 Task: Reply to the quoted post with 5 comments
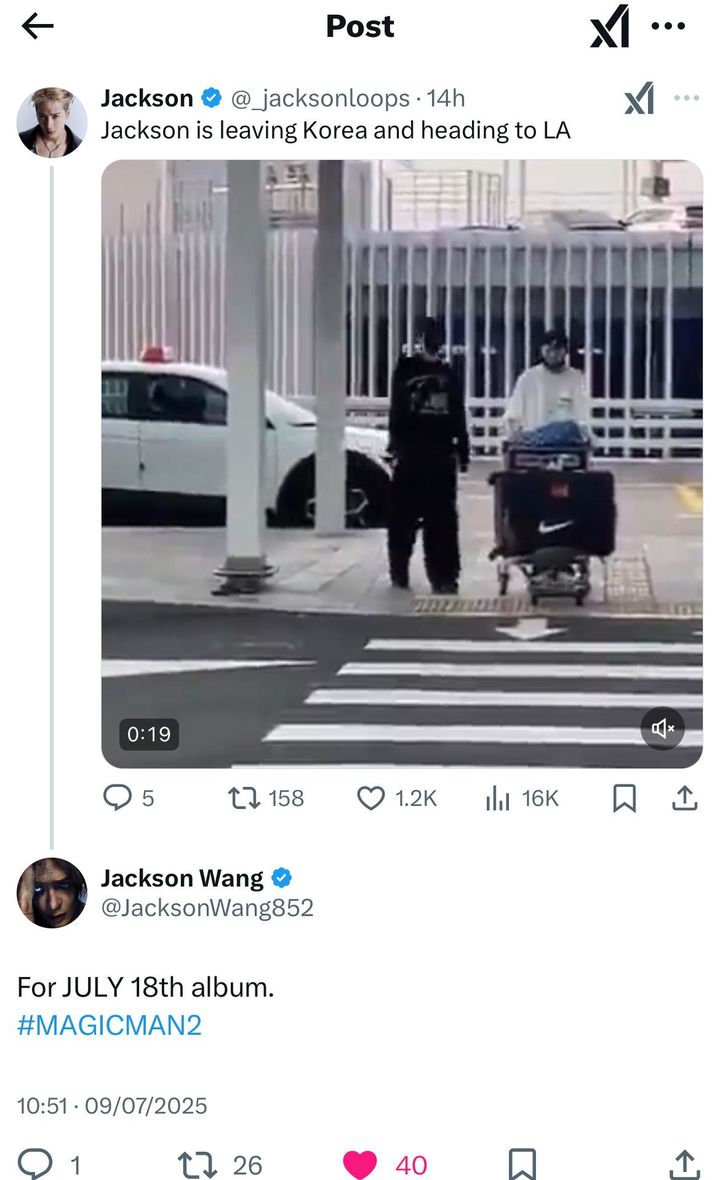click(x=129, y=798)
